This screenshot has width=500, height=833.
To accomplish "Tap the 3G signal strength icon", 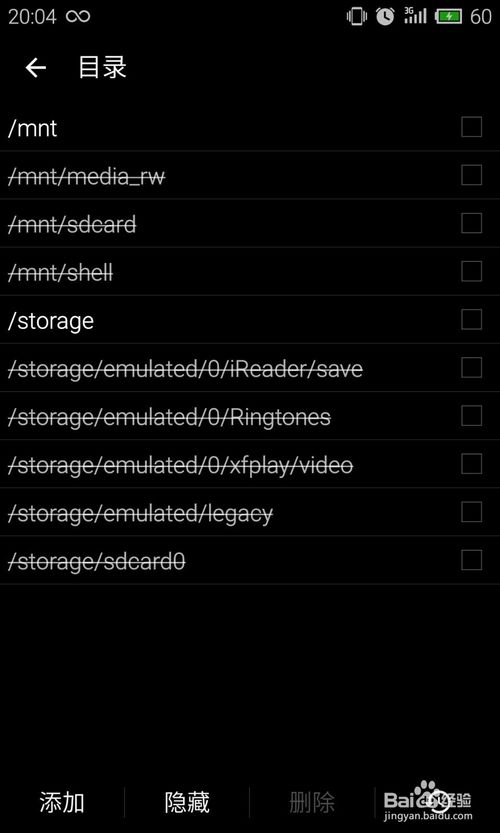I will 415,15.
